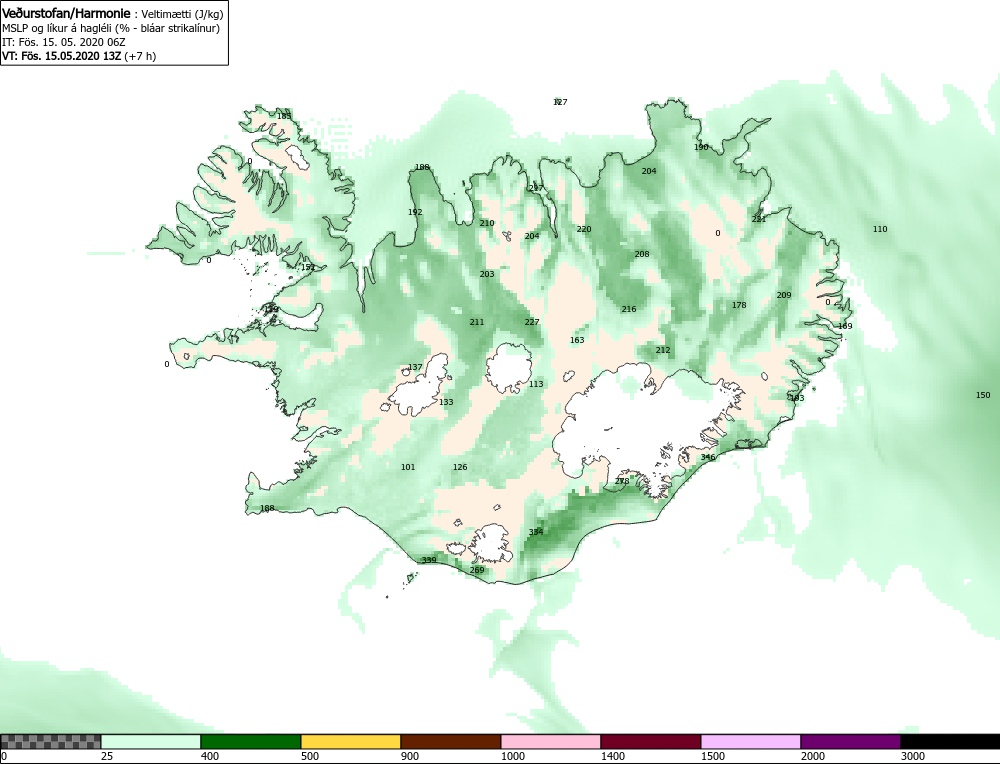Click the map value '269'
This screenshot has width=1000, height=764.
pos(477,570)
